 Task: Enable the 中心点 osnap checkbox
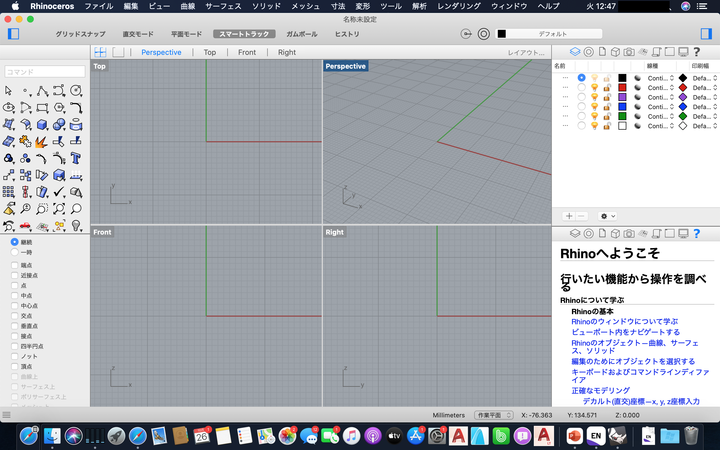pyautogui.click(x=14, y=305)
